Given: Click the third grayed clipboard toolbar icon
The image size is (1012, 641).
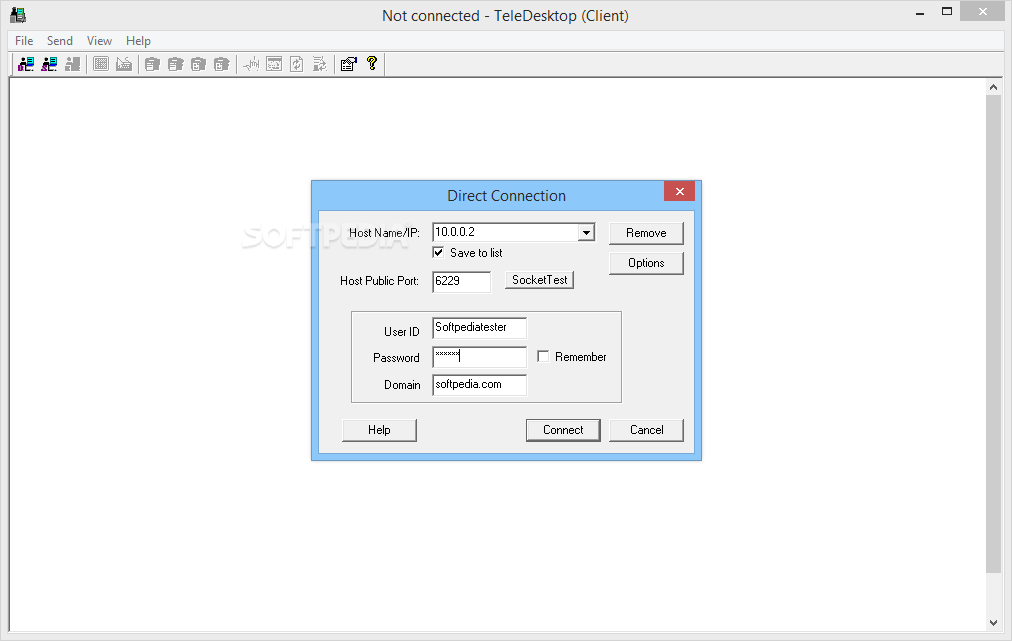Looking at the screenshot, I should (x=199, y=64).
